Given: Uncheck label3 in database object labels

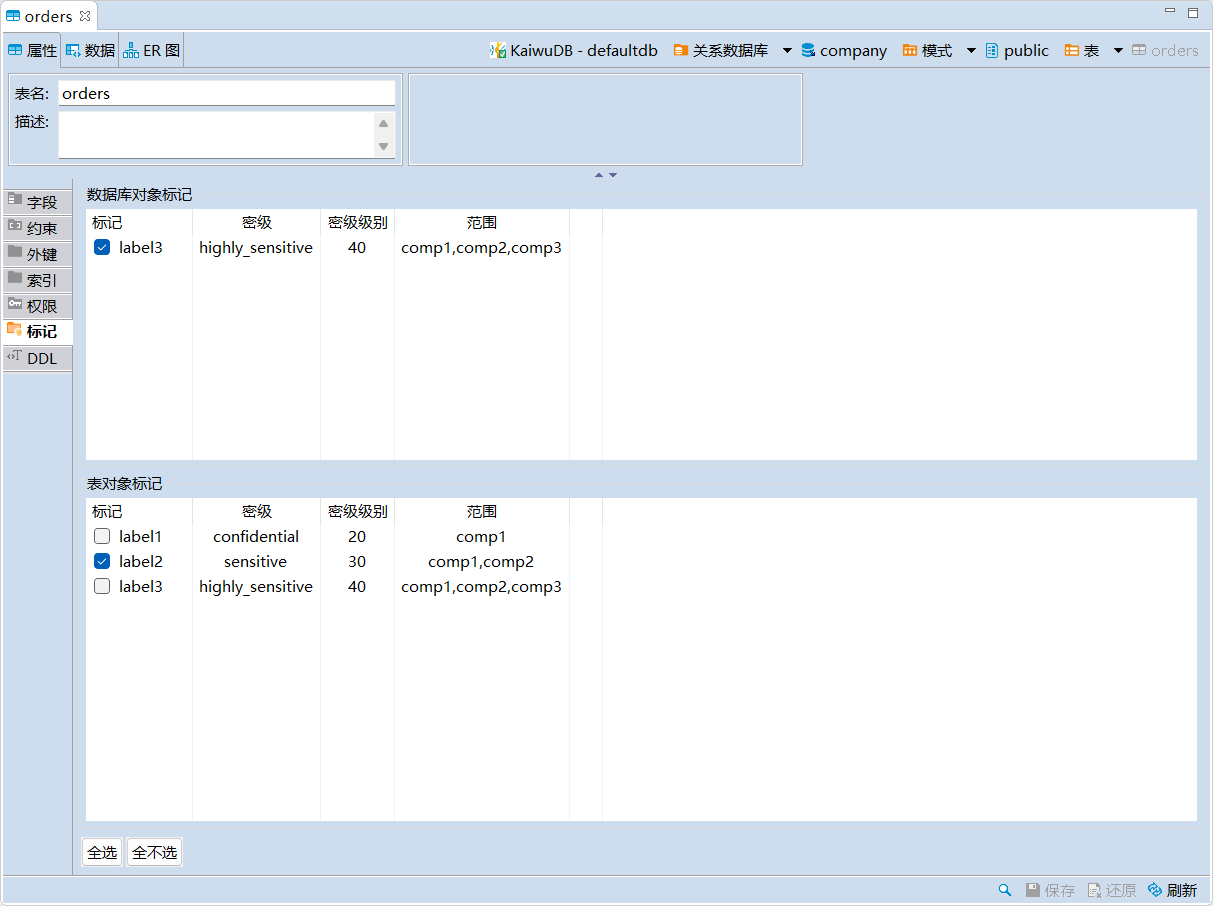Looking at the screenshot, I should point(102,248).
